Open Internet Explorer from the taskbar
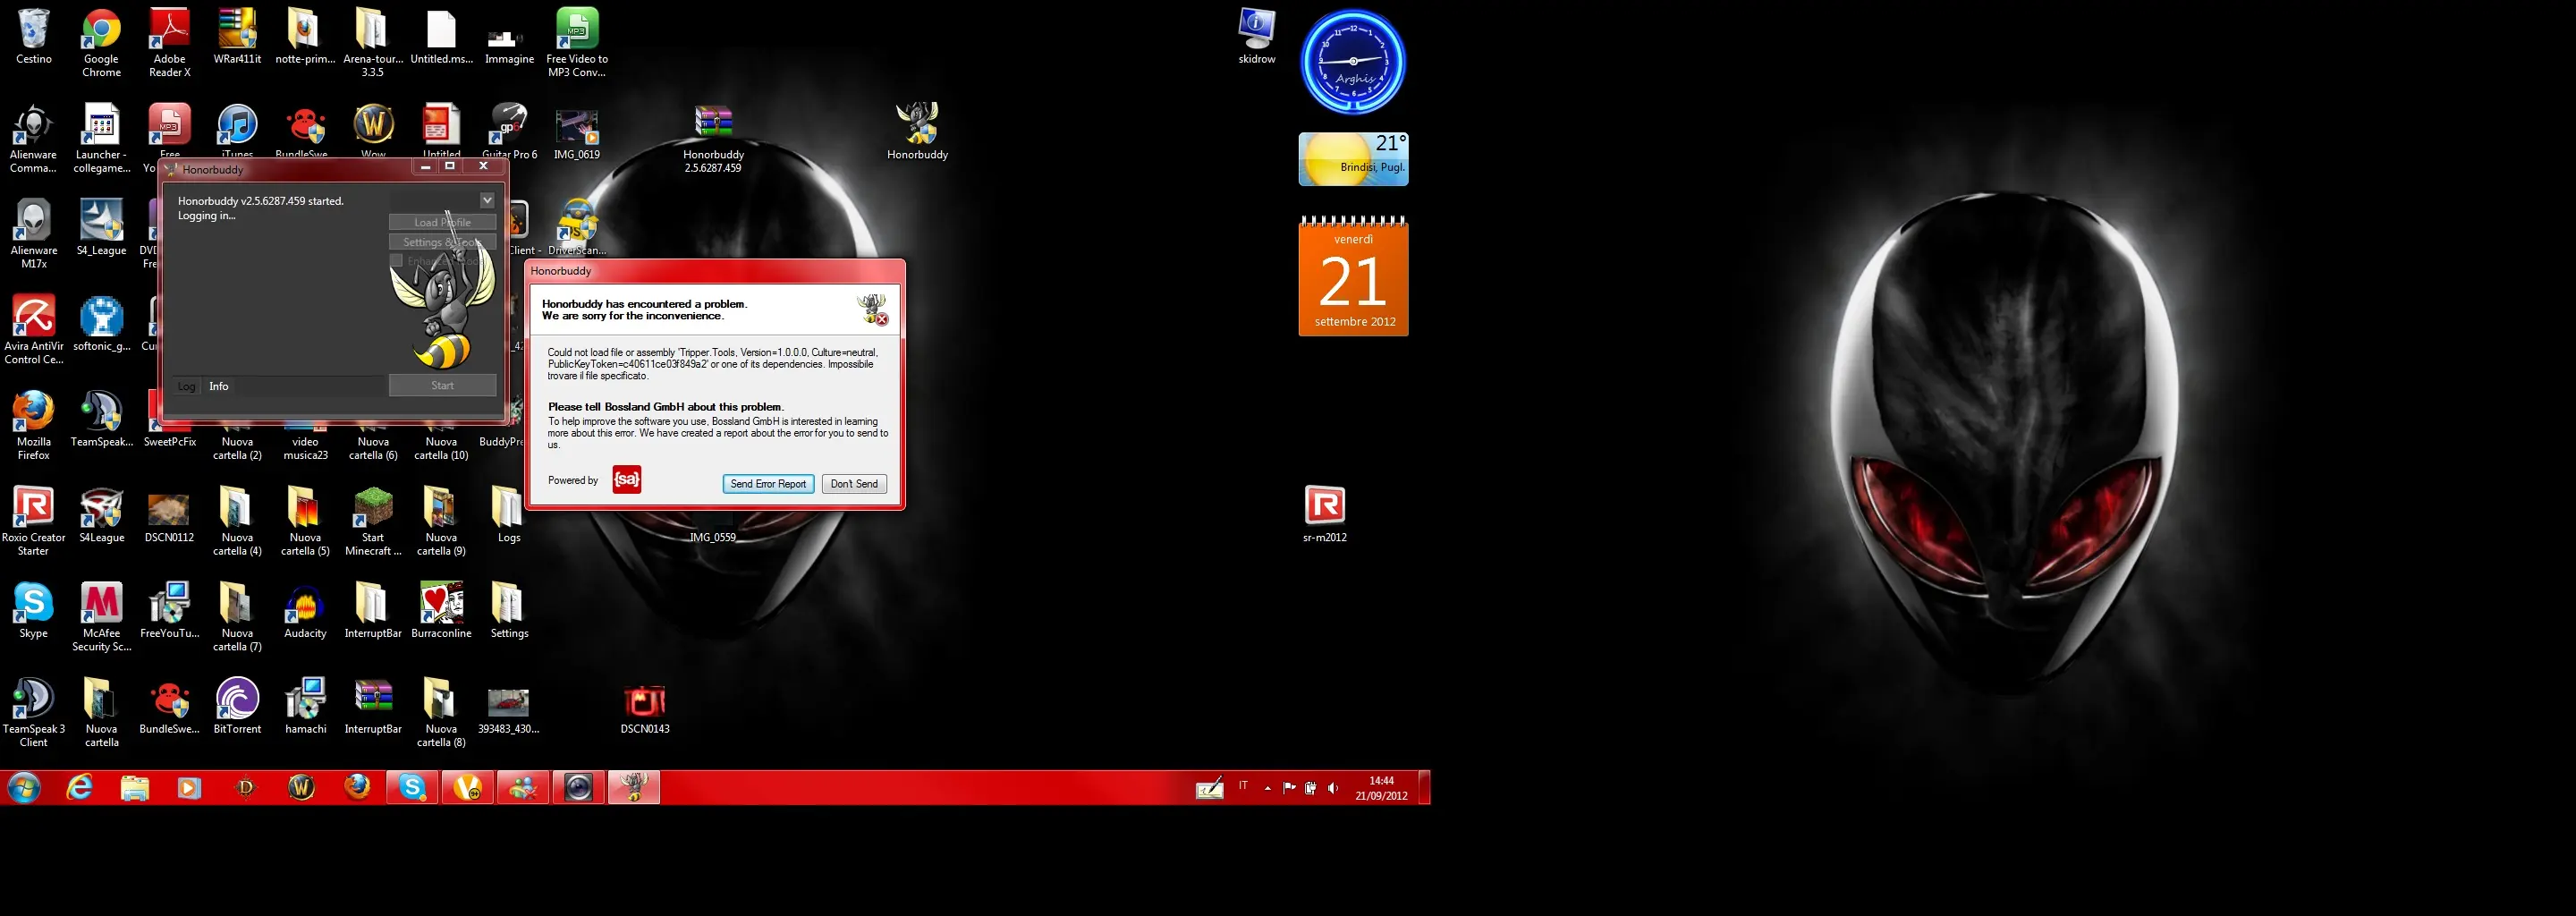This screenshot has height=916, width=2576. tap(79, 788)
